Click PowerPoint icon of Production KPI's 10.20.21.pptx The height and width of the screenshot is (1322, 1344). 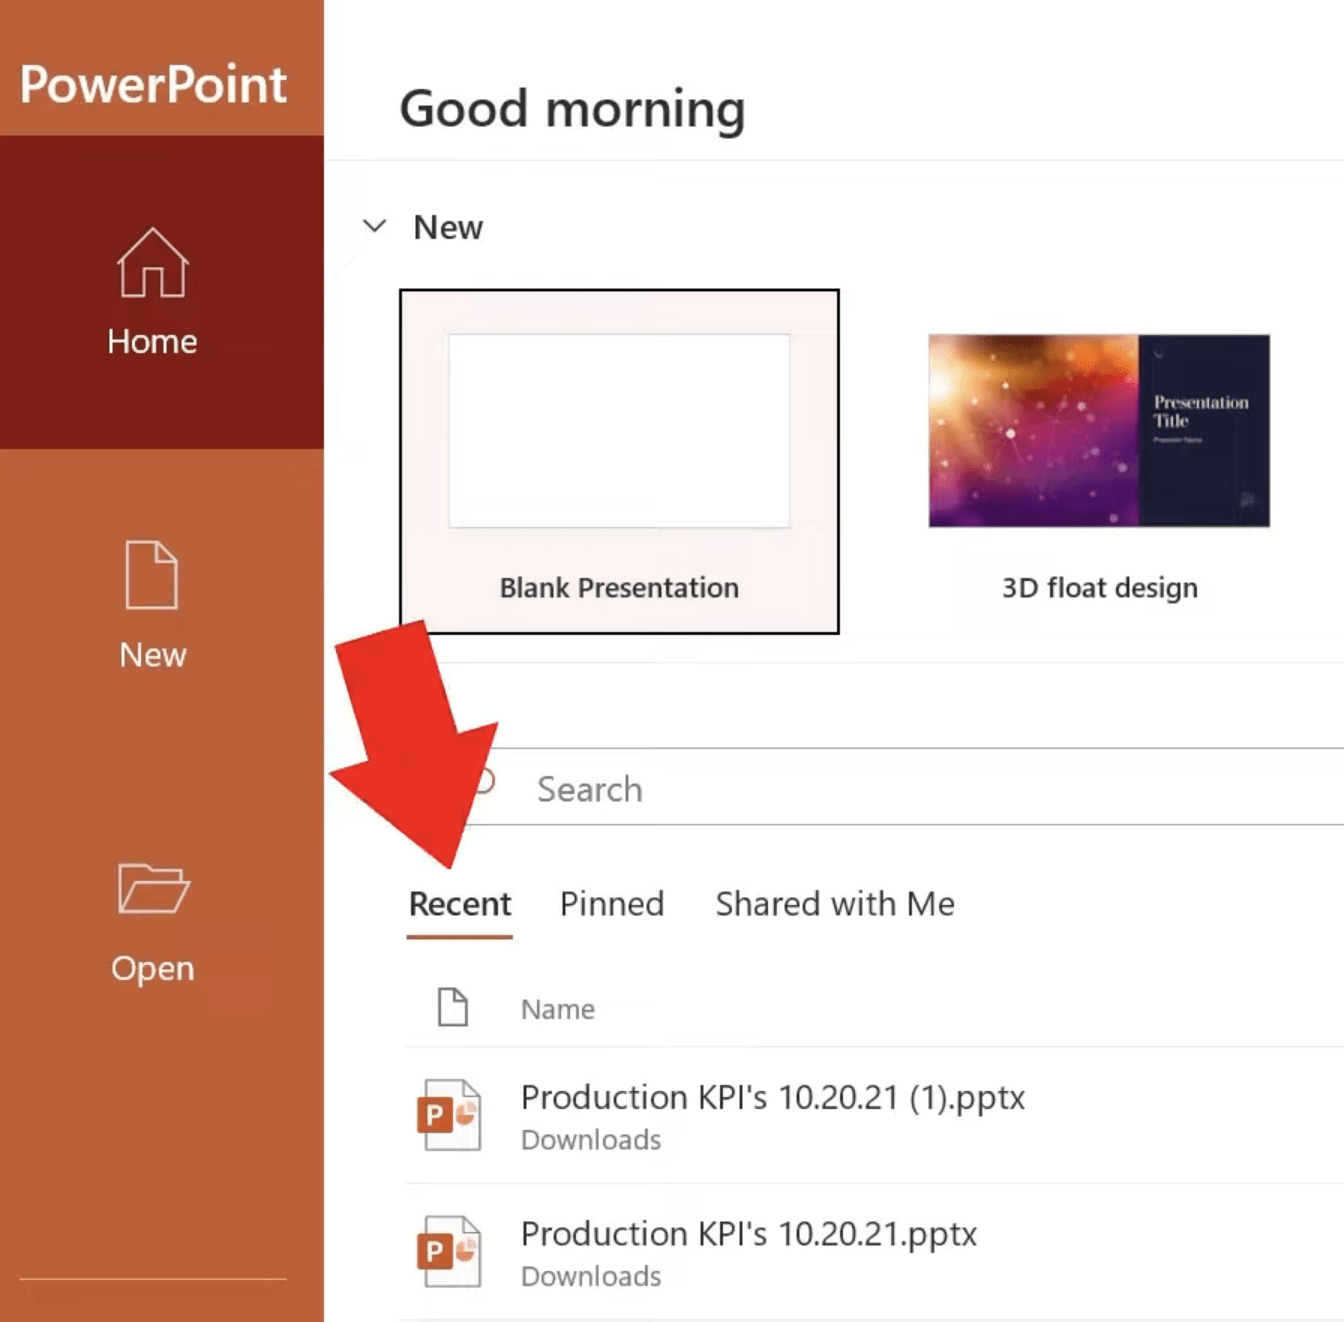pos(449,1251)
